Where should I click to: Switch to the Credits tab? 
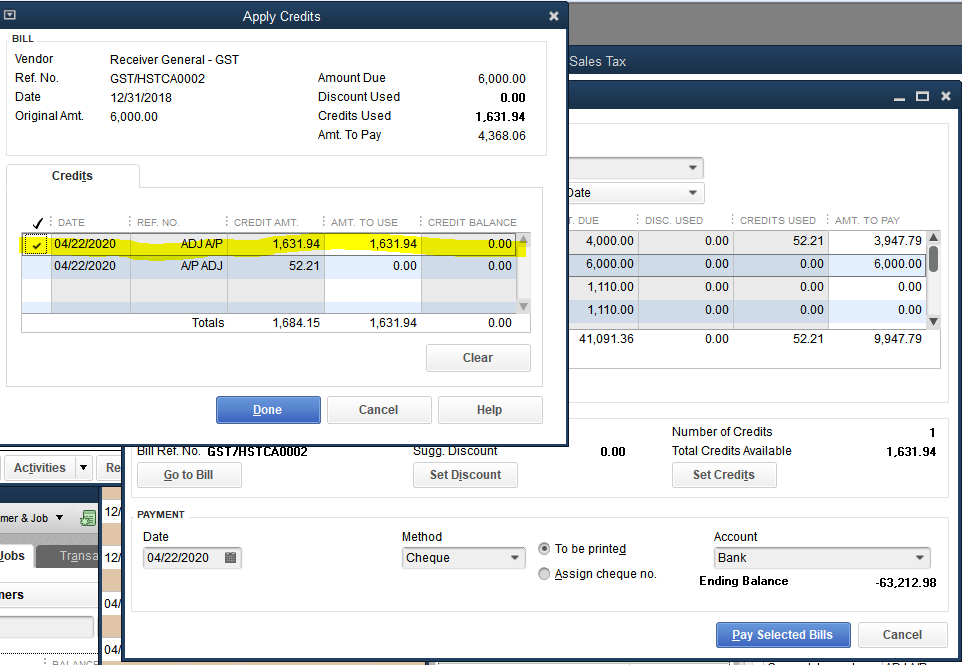click(x=72, y=176)
